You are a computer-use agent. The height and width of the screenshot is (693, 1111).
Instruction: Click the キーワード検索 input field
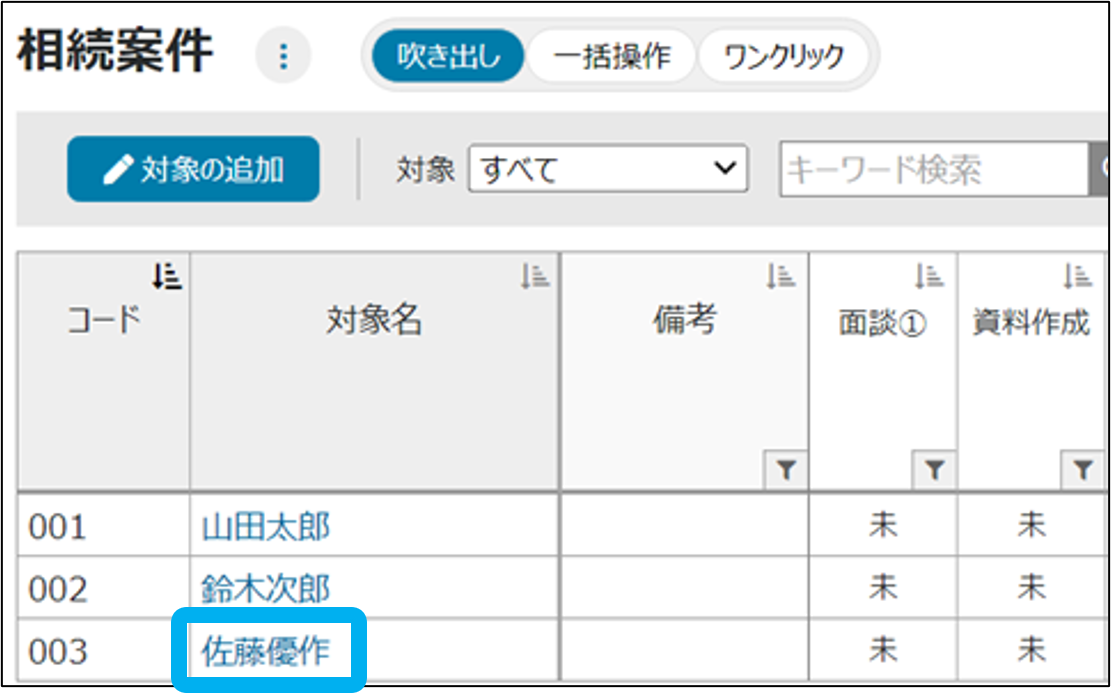[x=933, y=169]
